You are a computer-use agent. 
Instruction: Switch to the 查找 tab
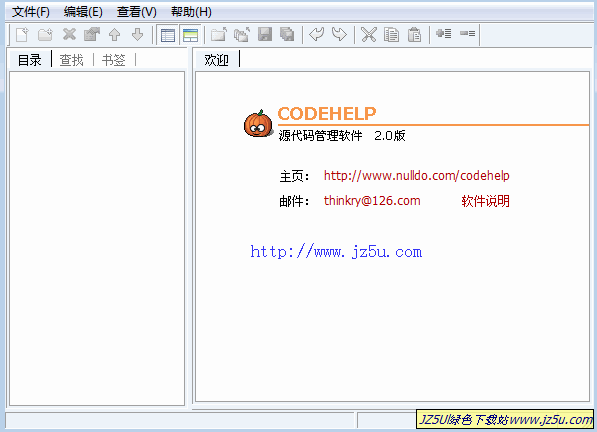[72, 60]
